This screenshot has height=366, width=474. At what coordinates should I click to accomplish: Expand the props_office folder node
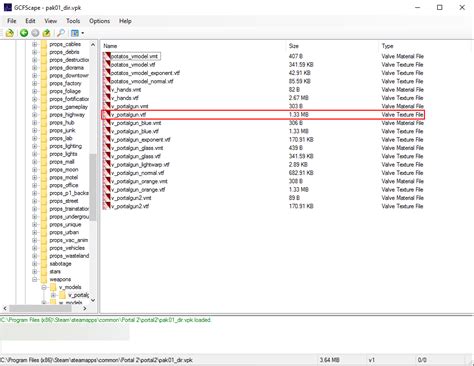click(x=35, y=185)
